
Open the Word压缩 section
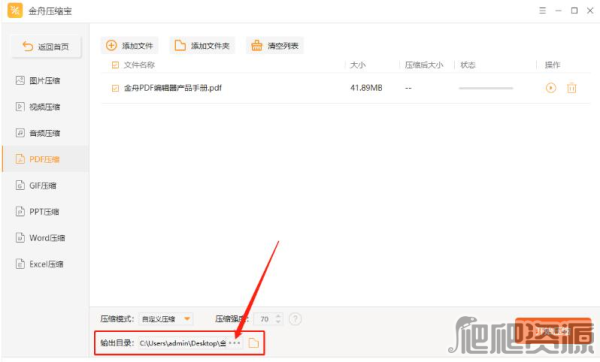(x=40, y=238)
